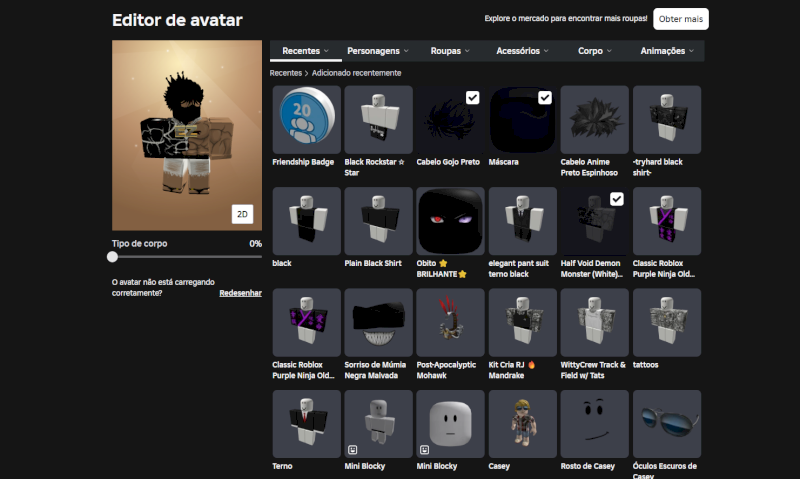Open the Roupas tab
This screenshot has height=479, width=800.
tap(451, 50)
